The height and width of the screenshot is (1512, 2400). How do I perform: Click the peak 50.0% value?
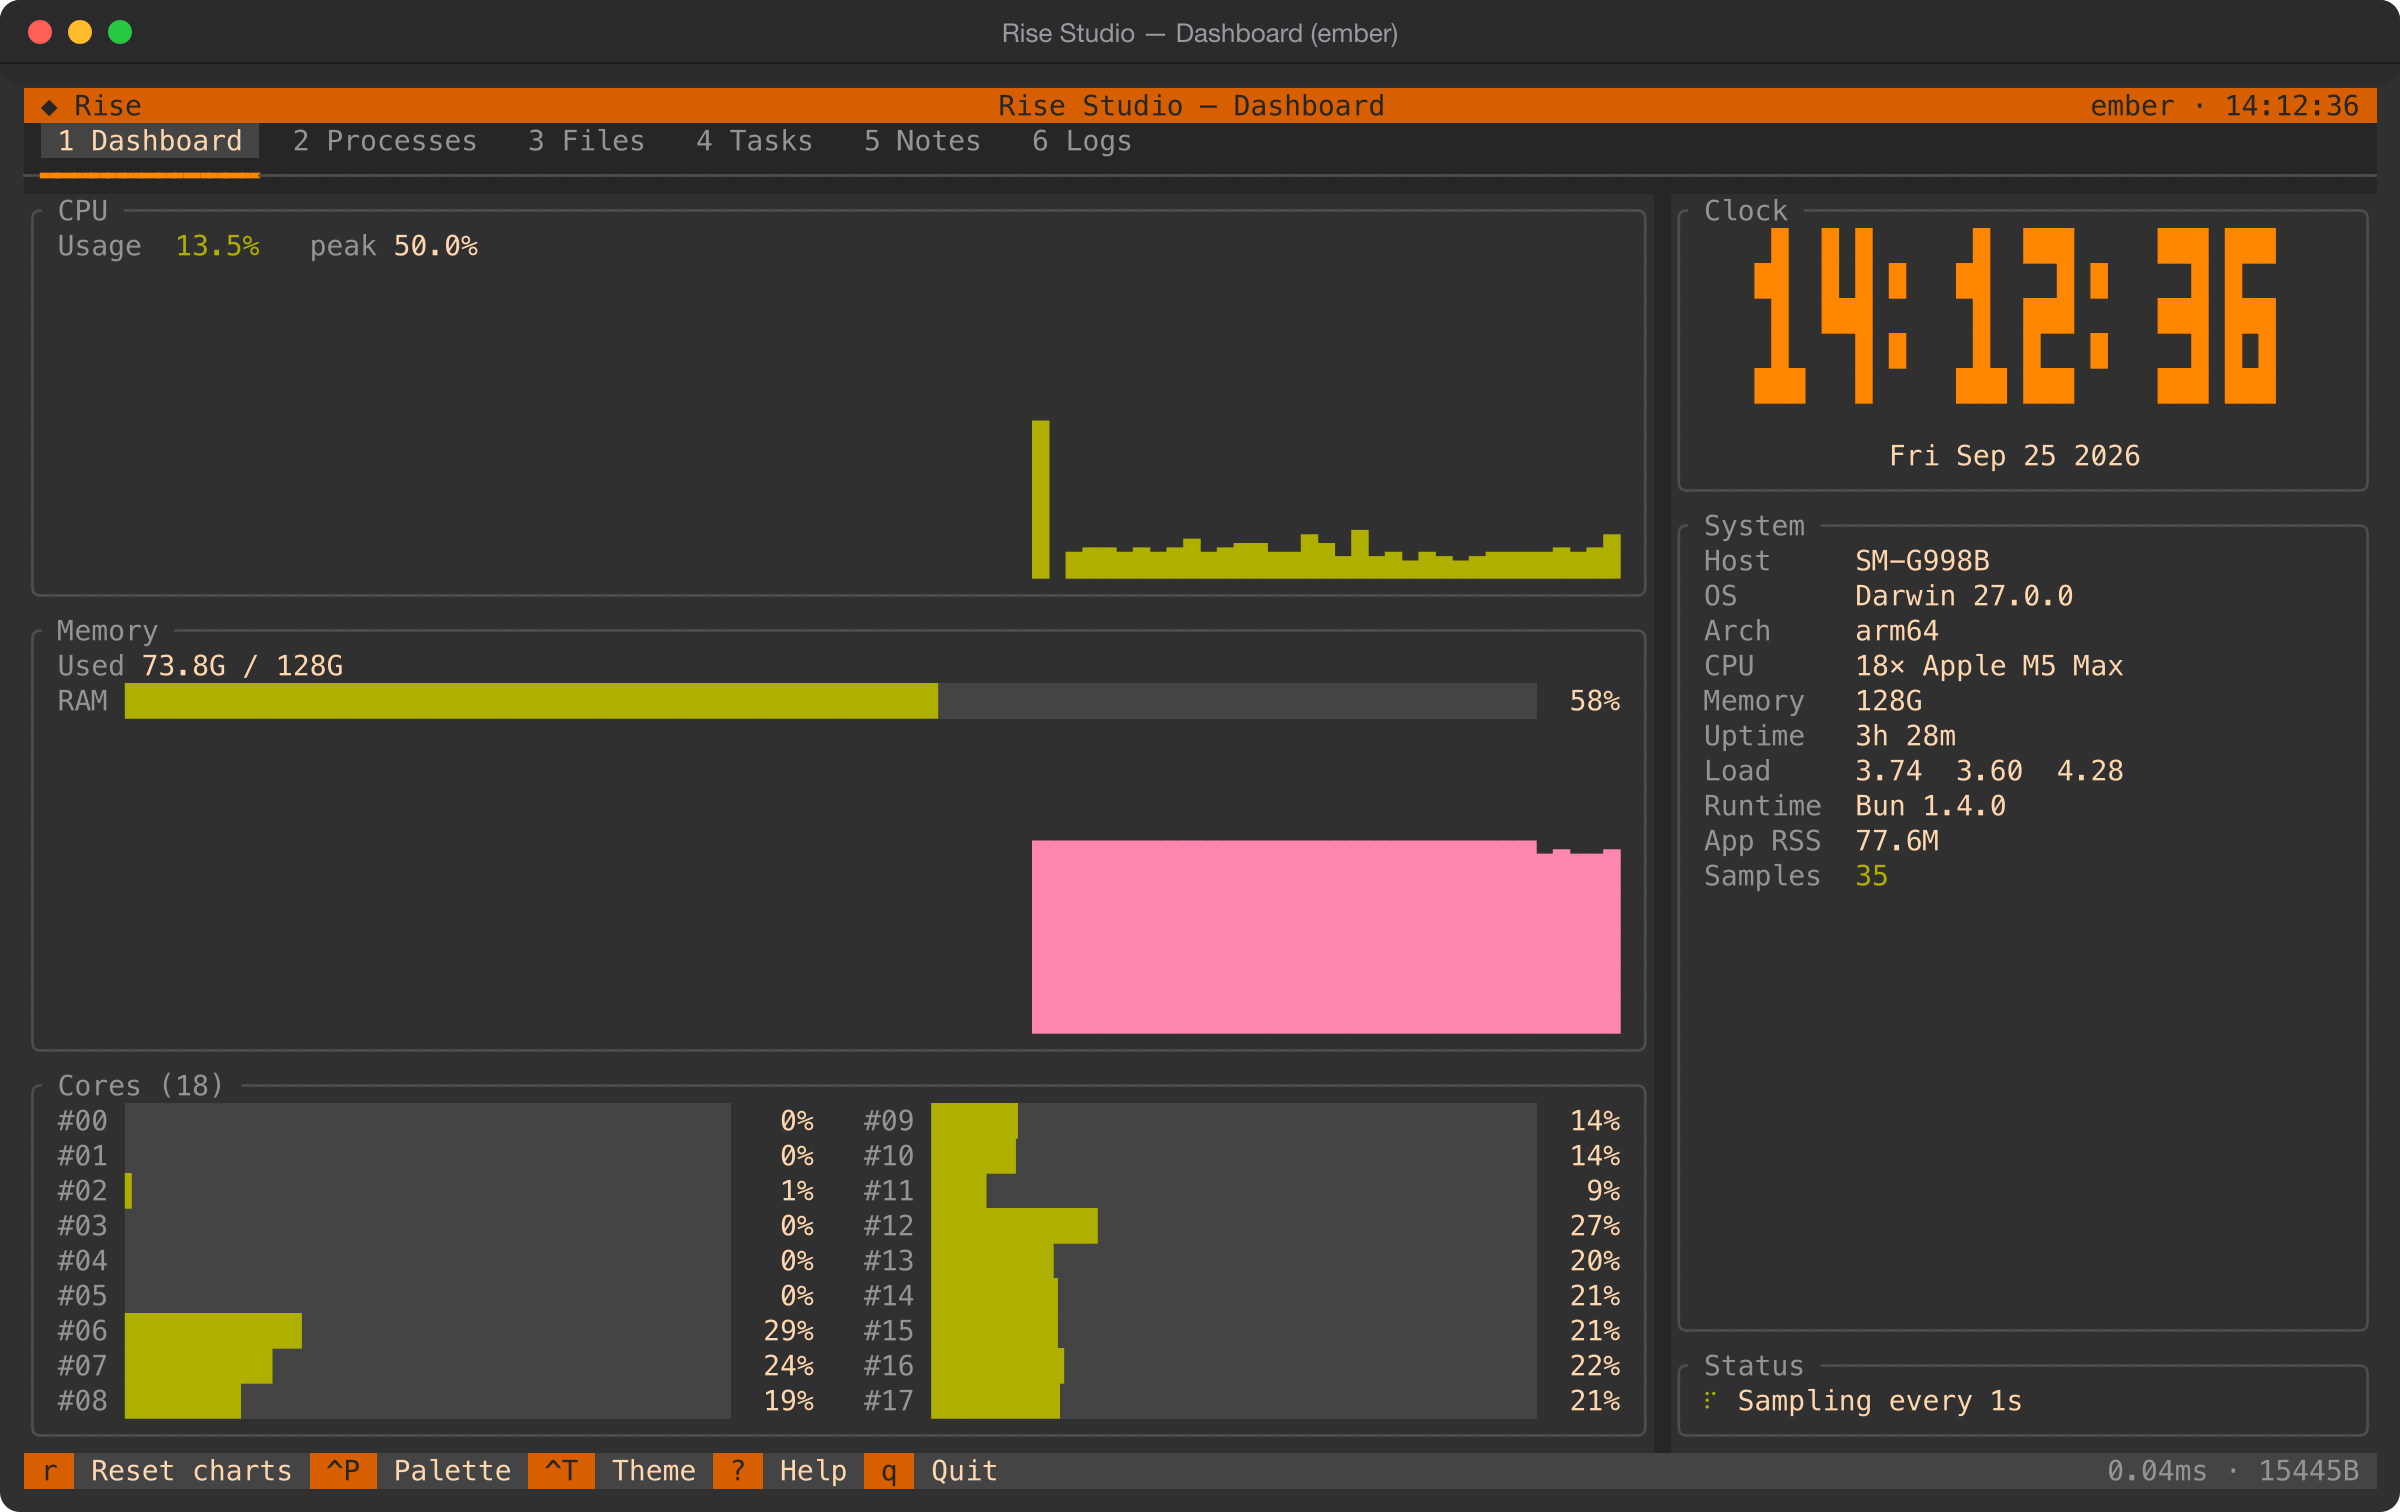coord(435,246)
